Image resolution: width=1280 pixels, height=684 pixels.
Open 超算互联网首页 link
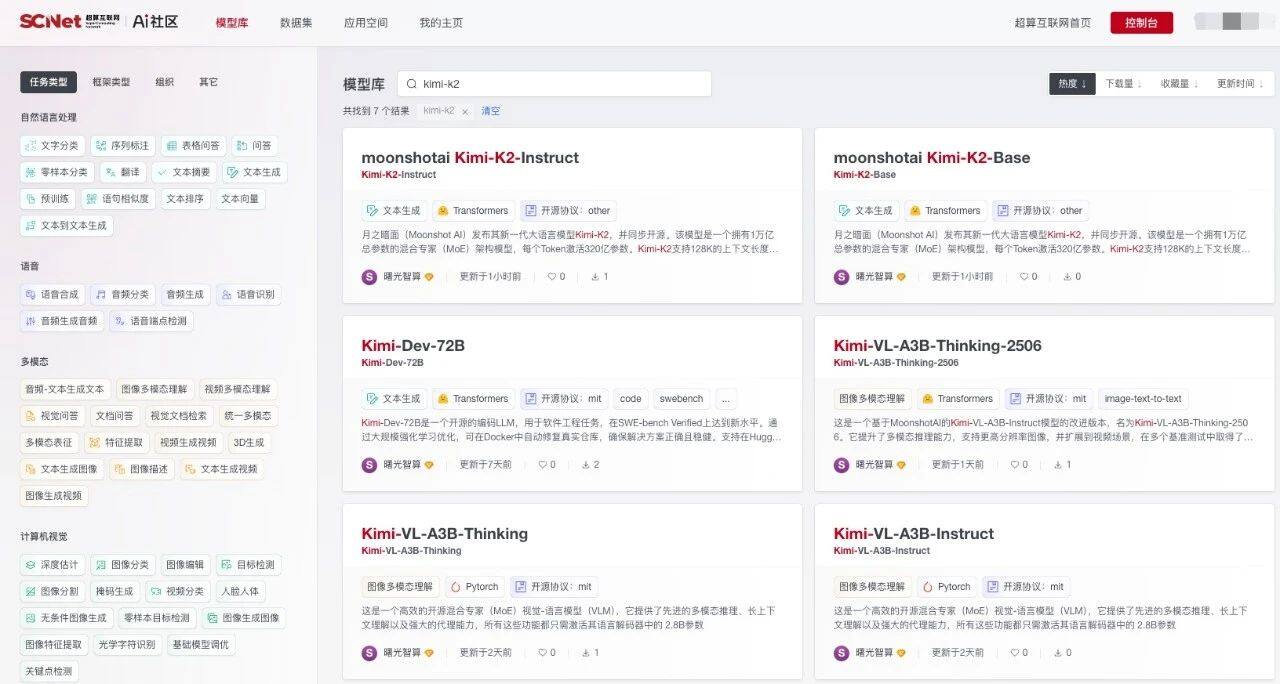1052,22
